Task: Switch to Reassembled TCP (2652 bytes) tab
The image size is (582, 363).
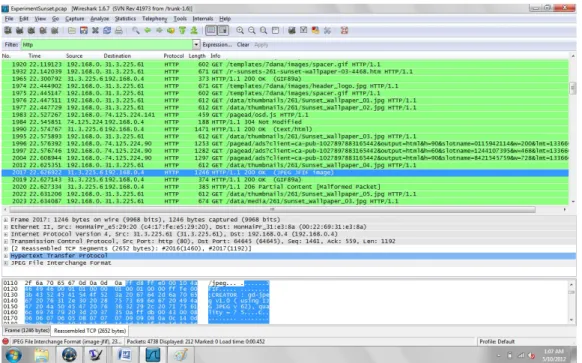Action: (x=90, y=331)
